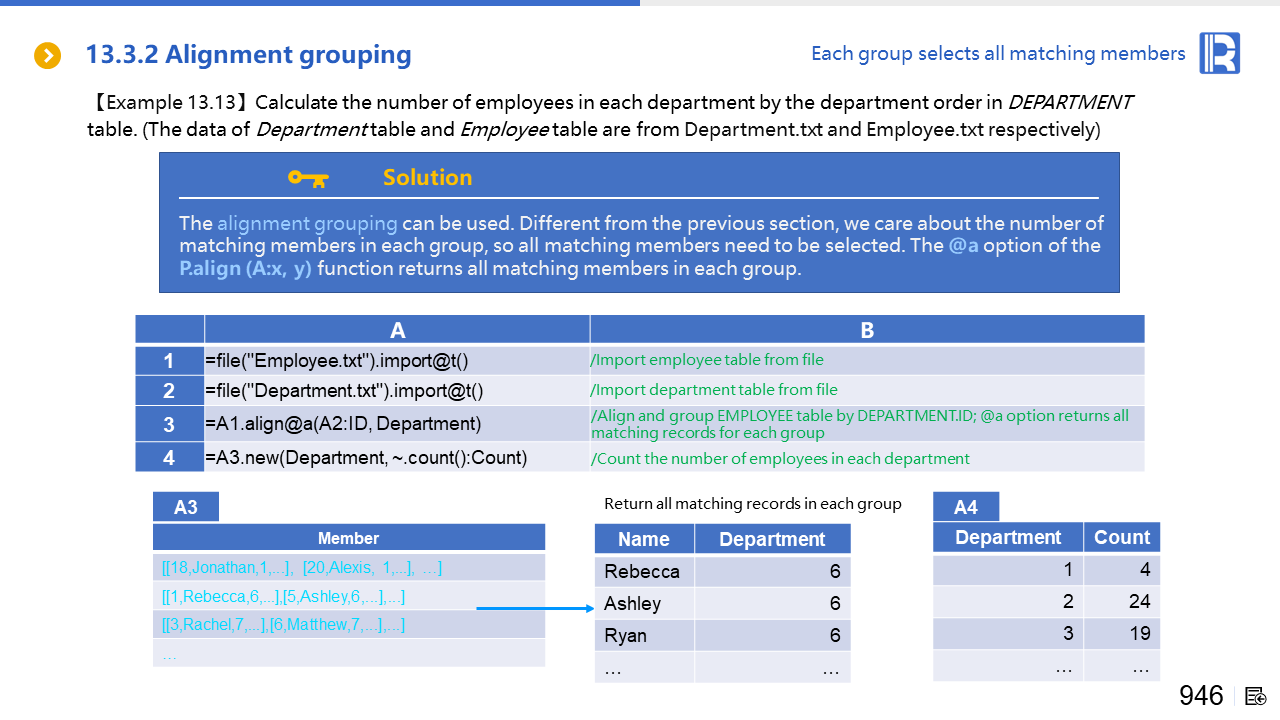Click the Member column header
1280x720 pixels.
tap(348, 538)
